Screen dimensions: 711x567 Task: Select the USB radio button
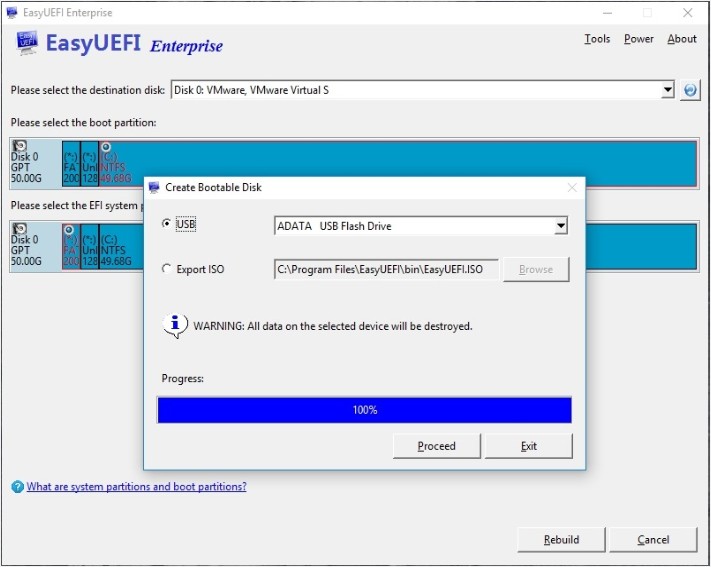(166, 224)
